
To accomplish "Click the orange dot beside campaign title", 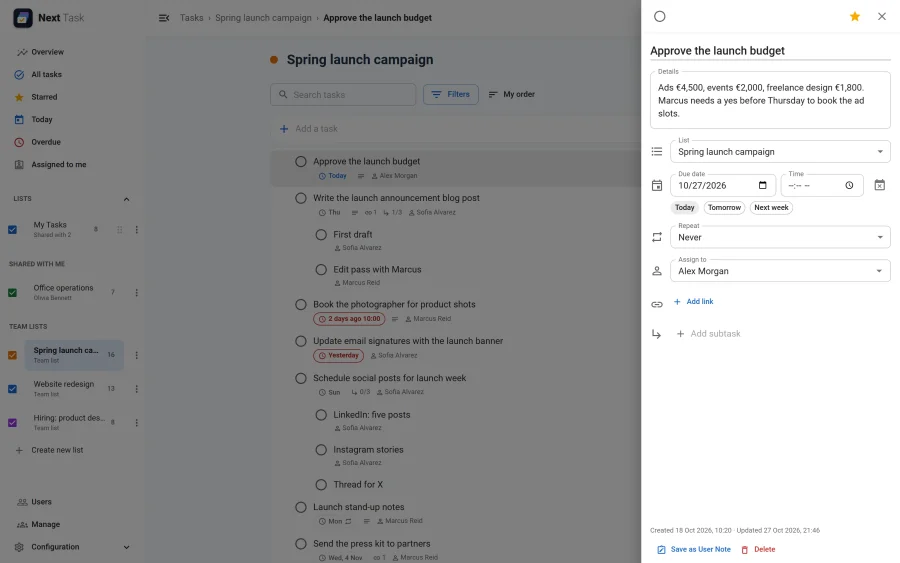I will 274,60.
